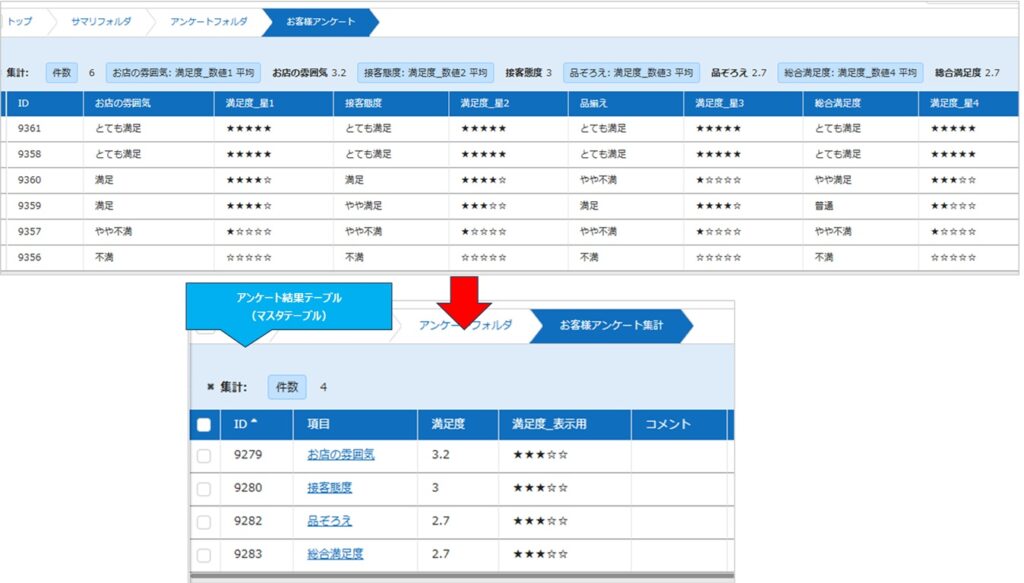The height and width of the screenshot is (583, 1024).
Task: Click the empty star rating in row 9356
Action: [248, 257]
